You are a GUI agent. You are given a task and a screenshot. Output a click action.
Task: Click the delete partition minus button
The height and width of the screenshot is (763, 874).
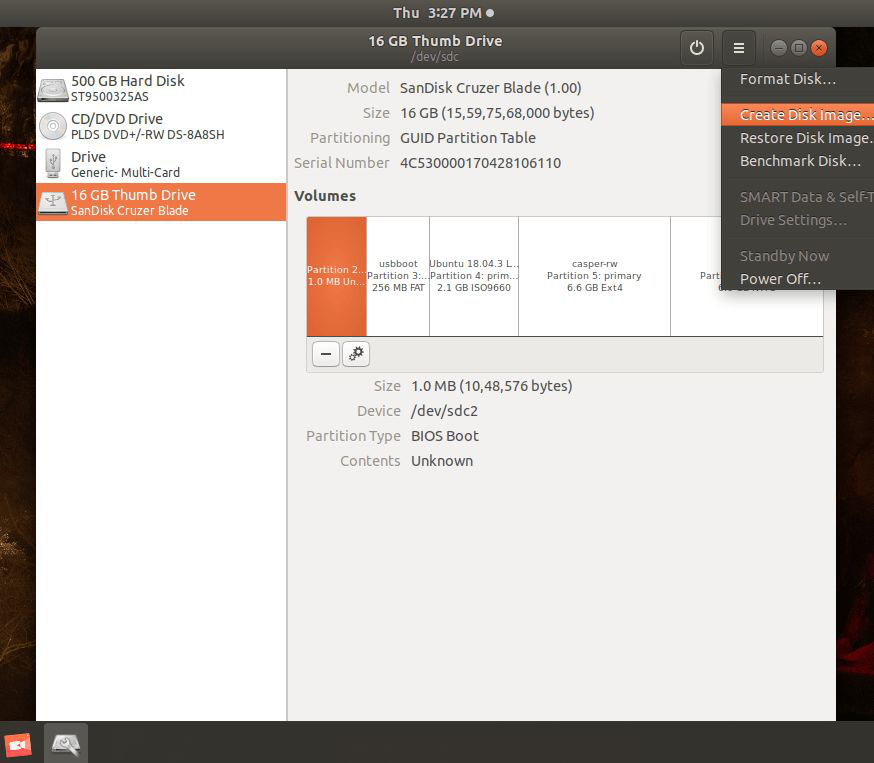point(326,354)
